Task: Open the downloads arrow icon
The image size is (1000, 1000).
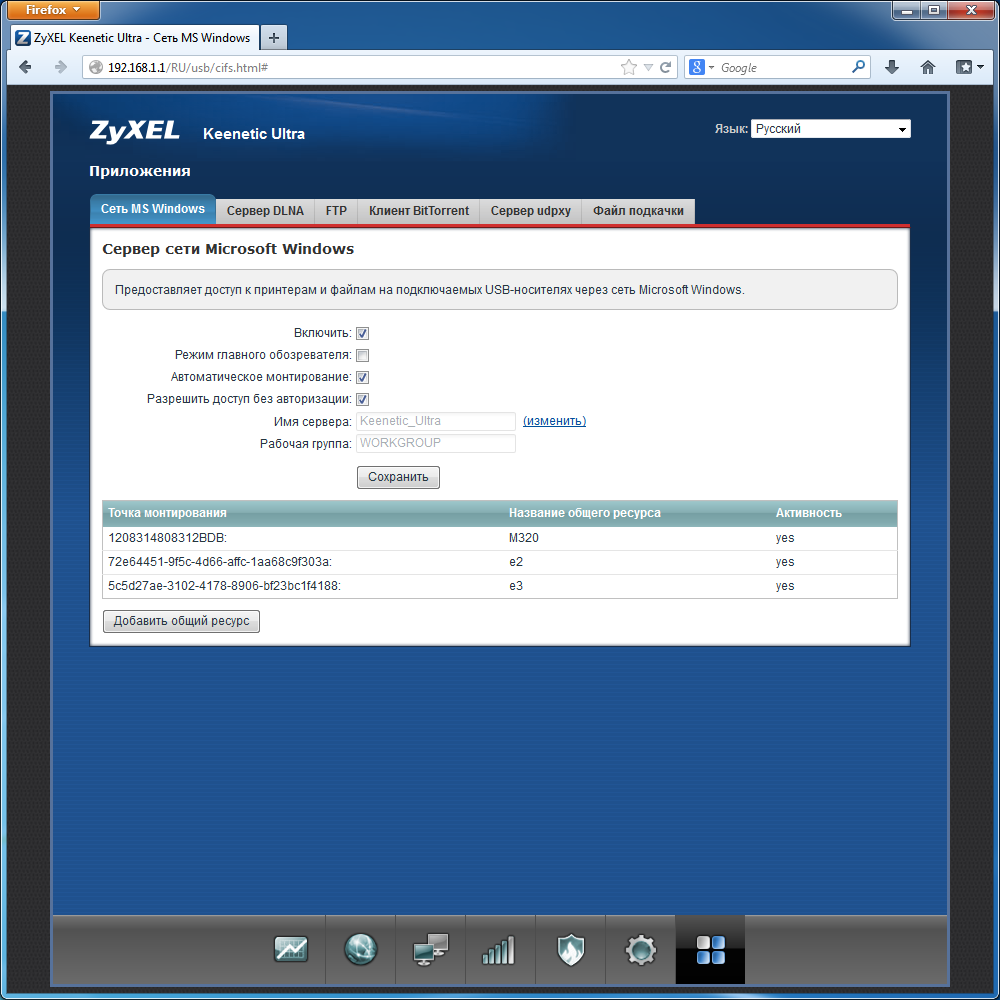Action: (x=892, y=67)
